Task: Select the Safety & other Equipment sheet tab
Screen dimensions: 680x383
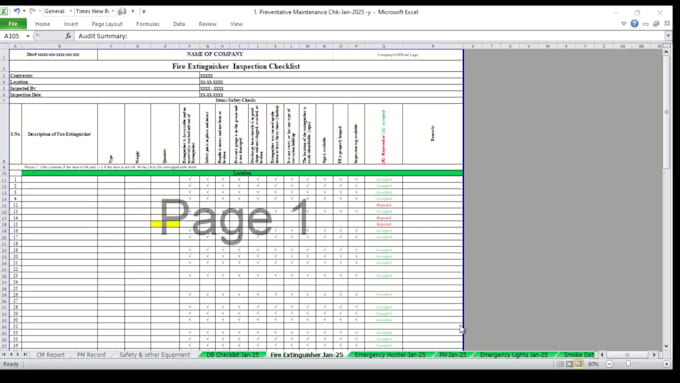Action: pyautogui.click(x=155, y=355)
